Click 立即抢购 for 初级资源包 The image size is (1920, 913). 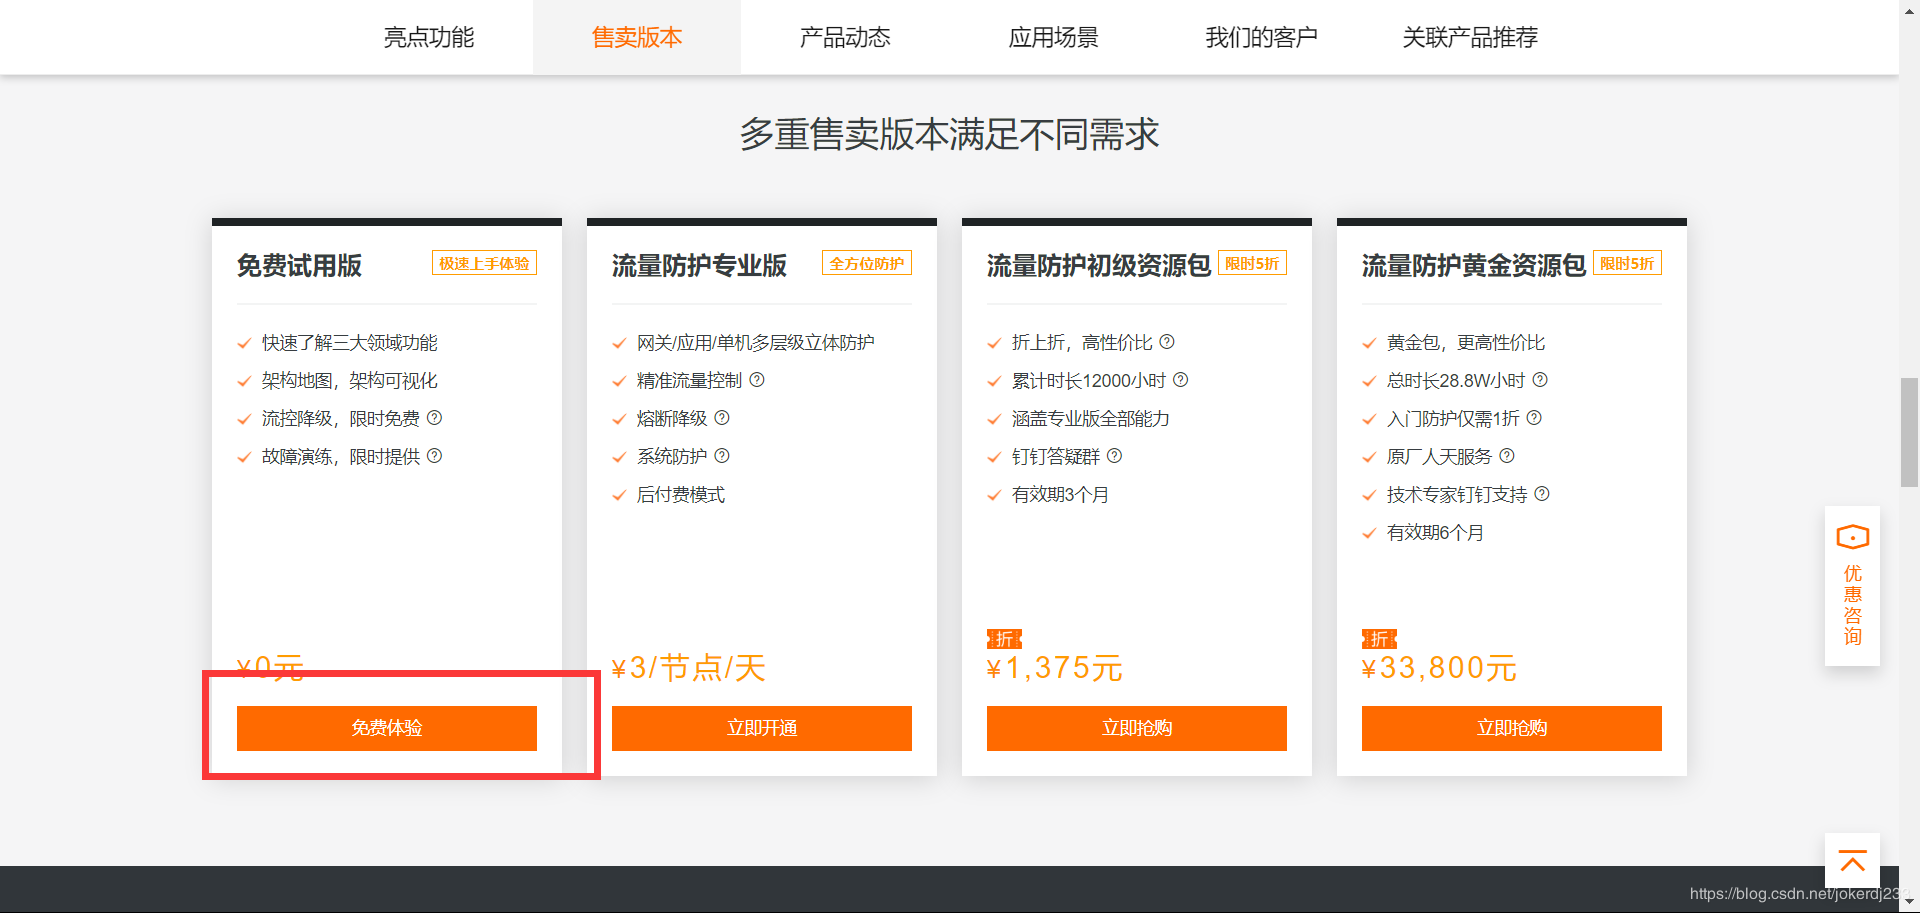pos(1137,728)
